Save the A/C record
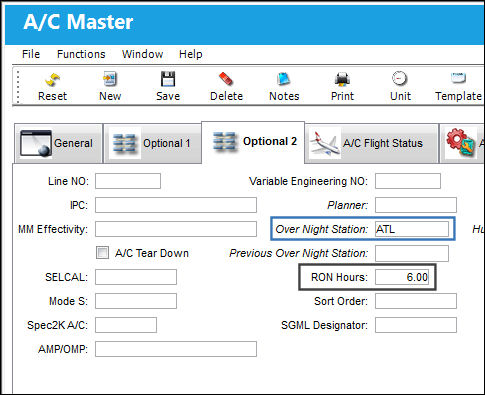Image resolution: width=485 pixels, height=395 pixels. pos(168,87)
